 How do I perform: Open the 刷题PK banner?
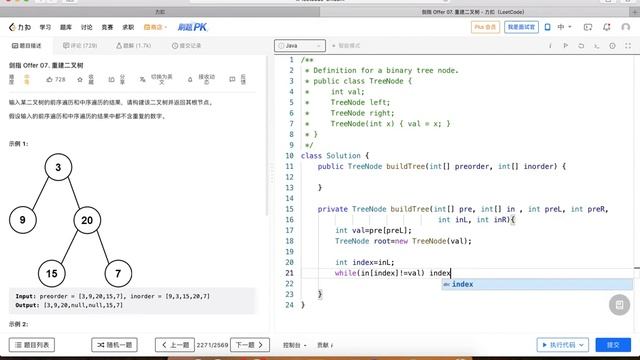[192, 27]
